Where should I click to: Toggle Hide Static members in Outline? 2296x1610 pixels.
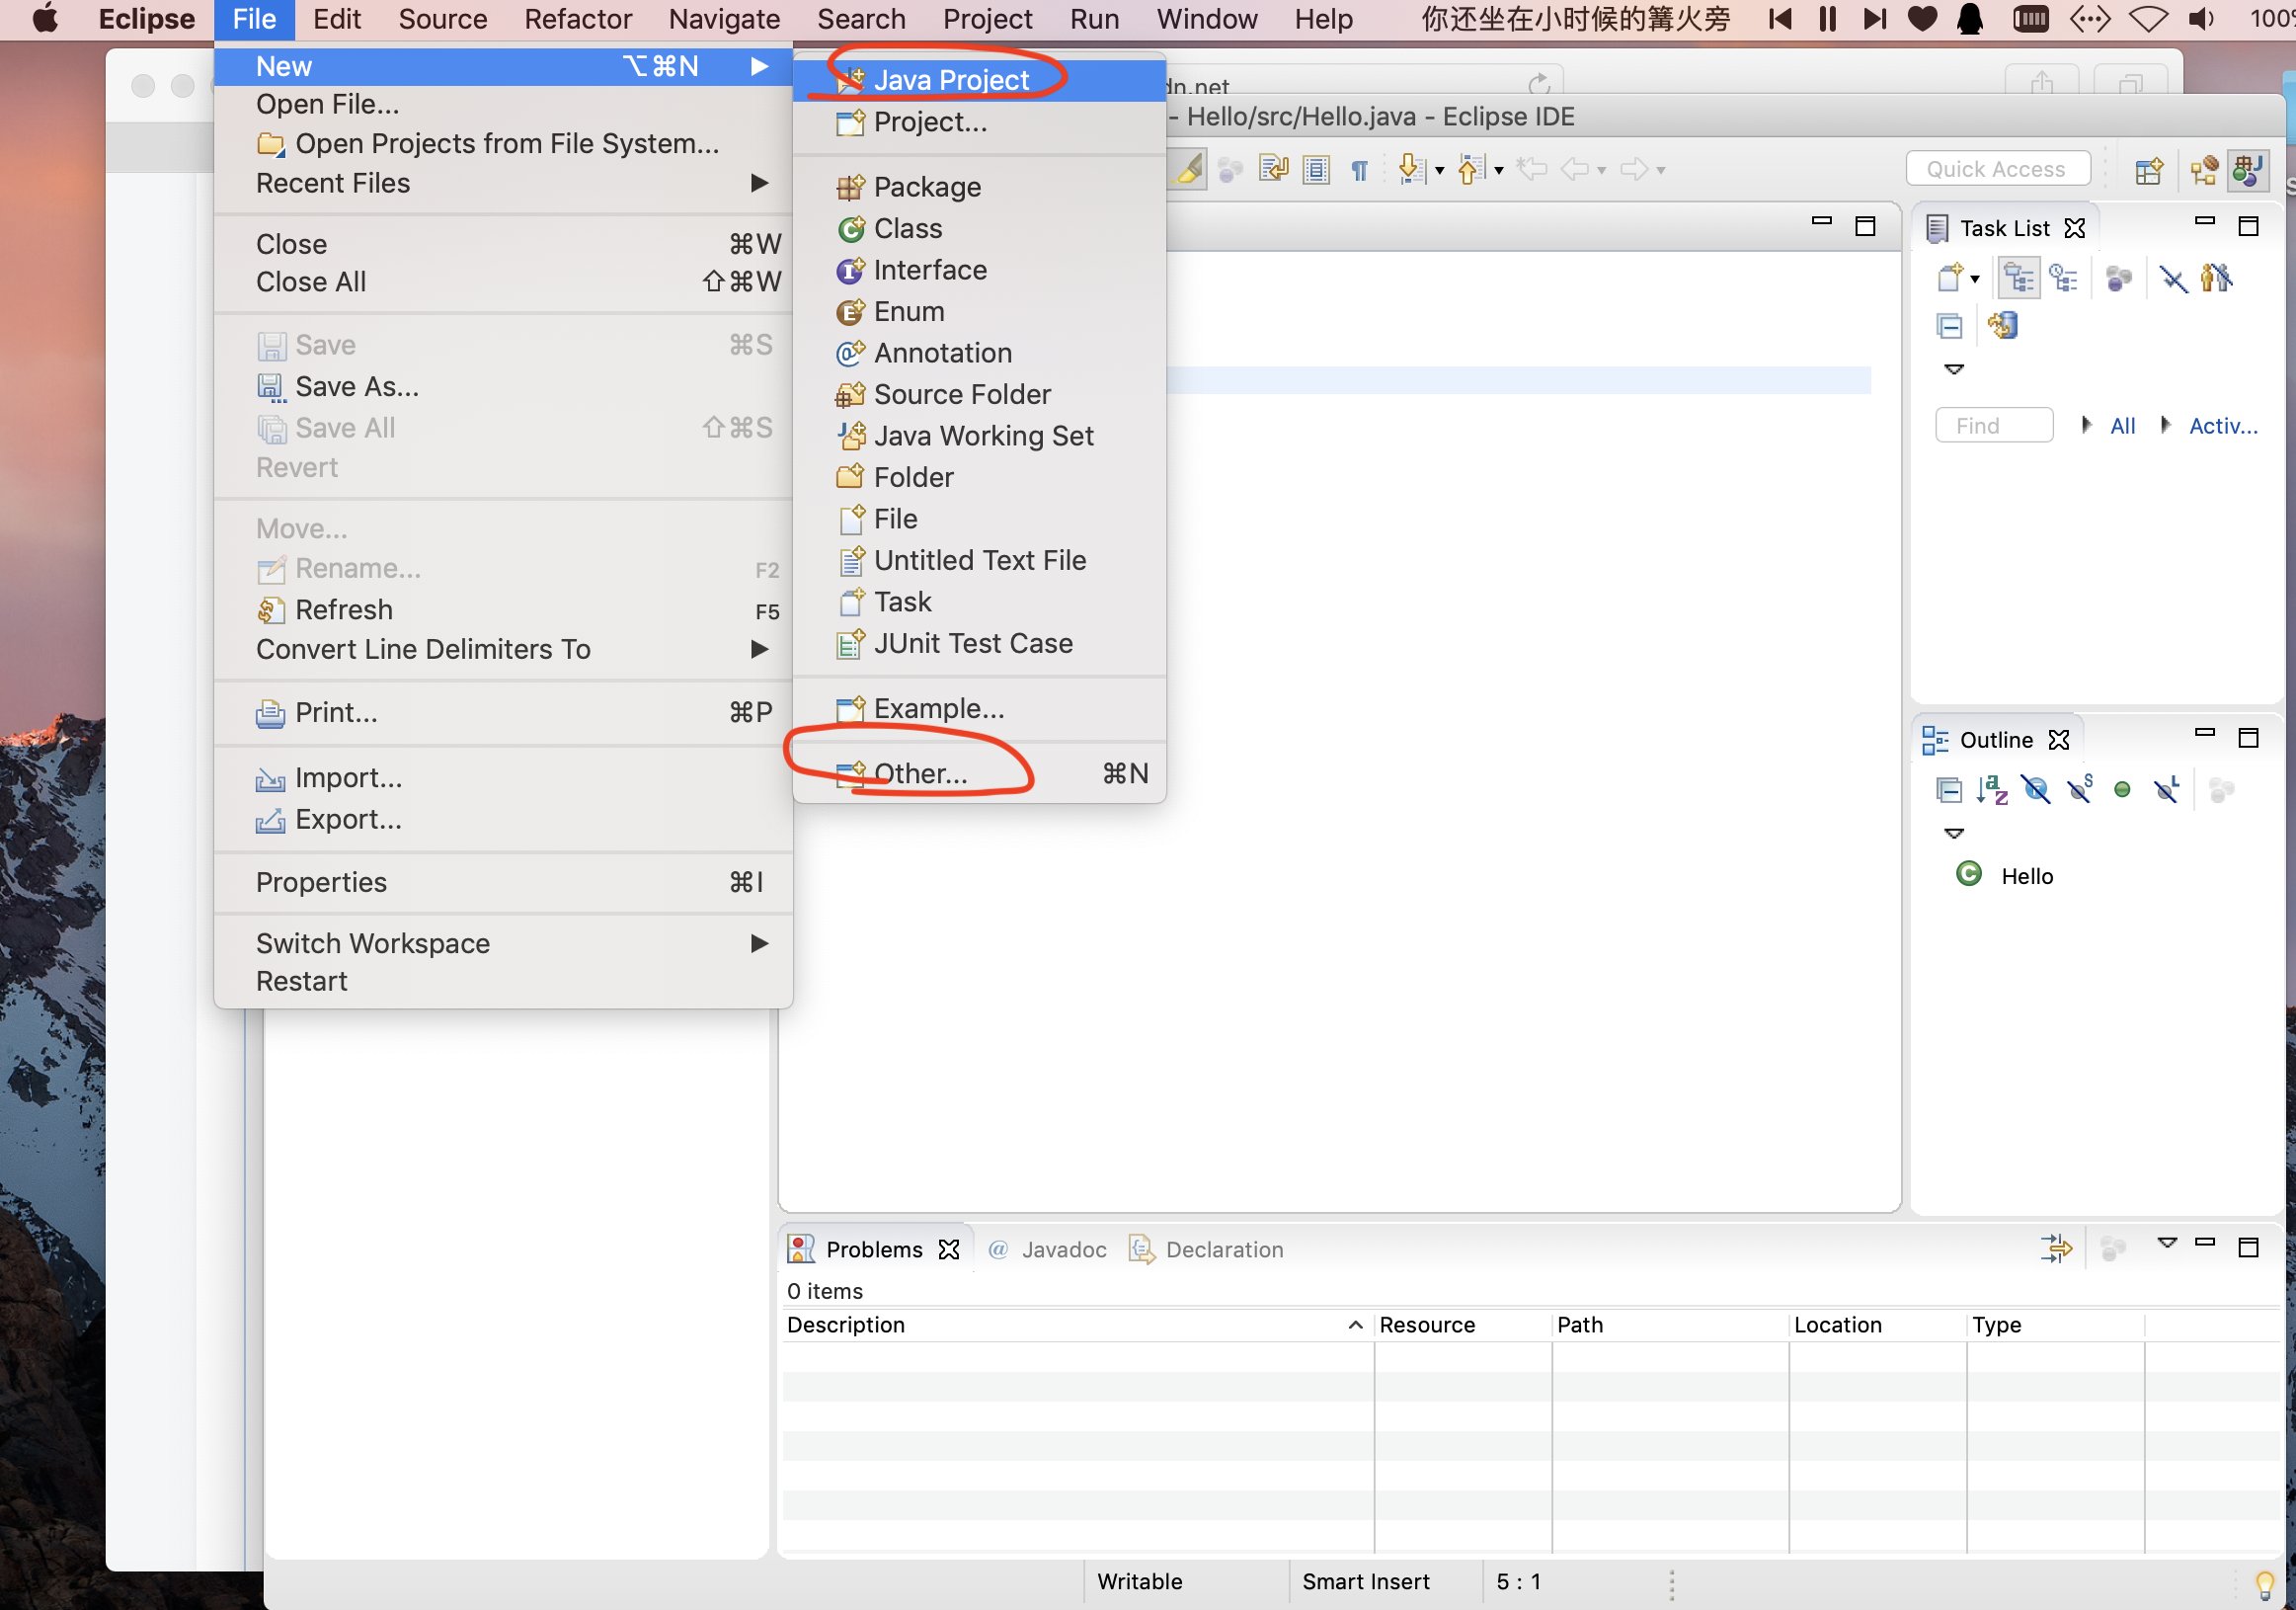[x=2079, y=790]
